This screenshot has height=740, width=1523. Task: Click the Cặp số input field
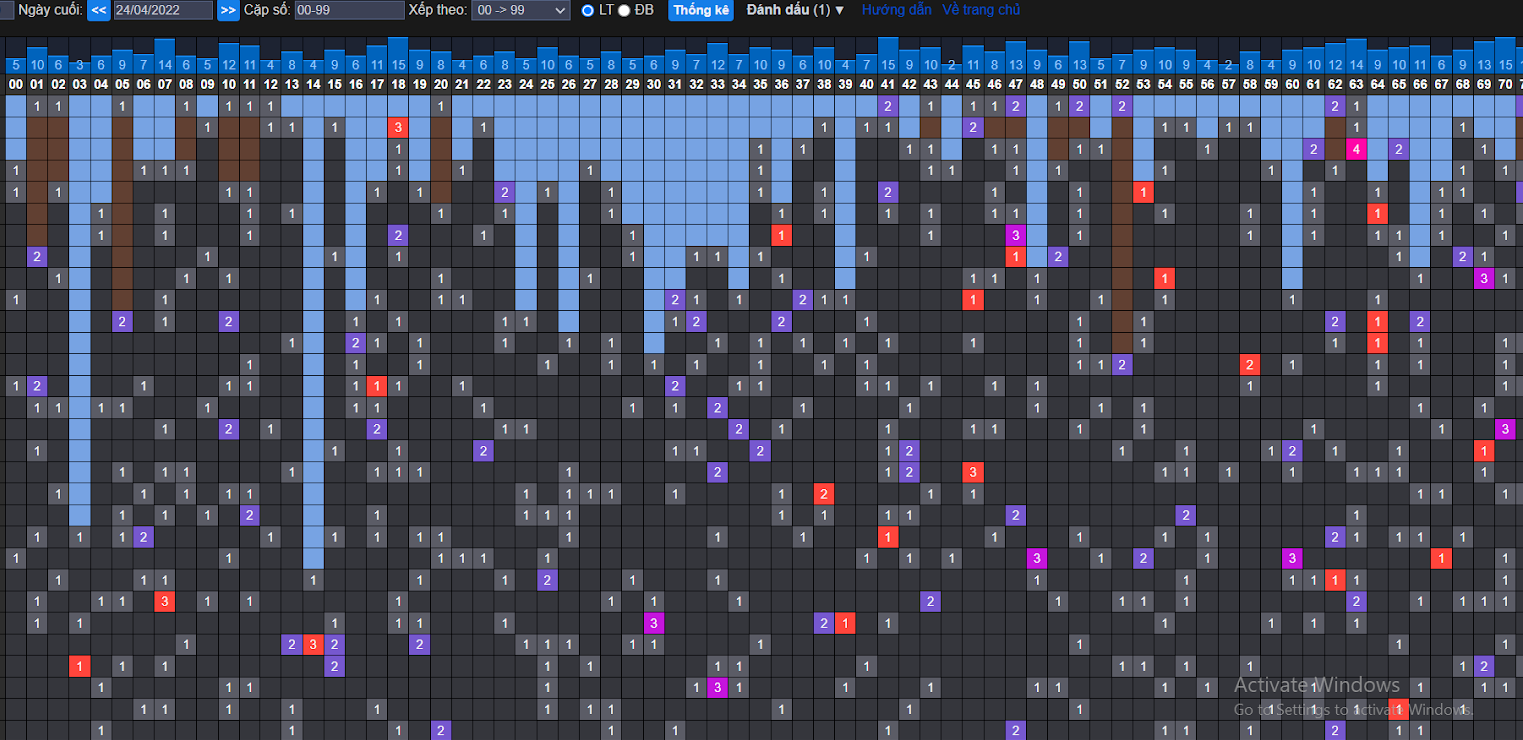tap(348, 10)
